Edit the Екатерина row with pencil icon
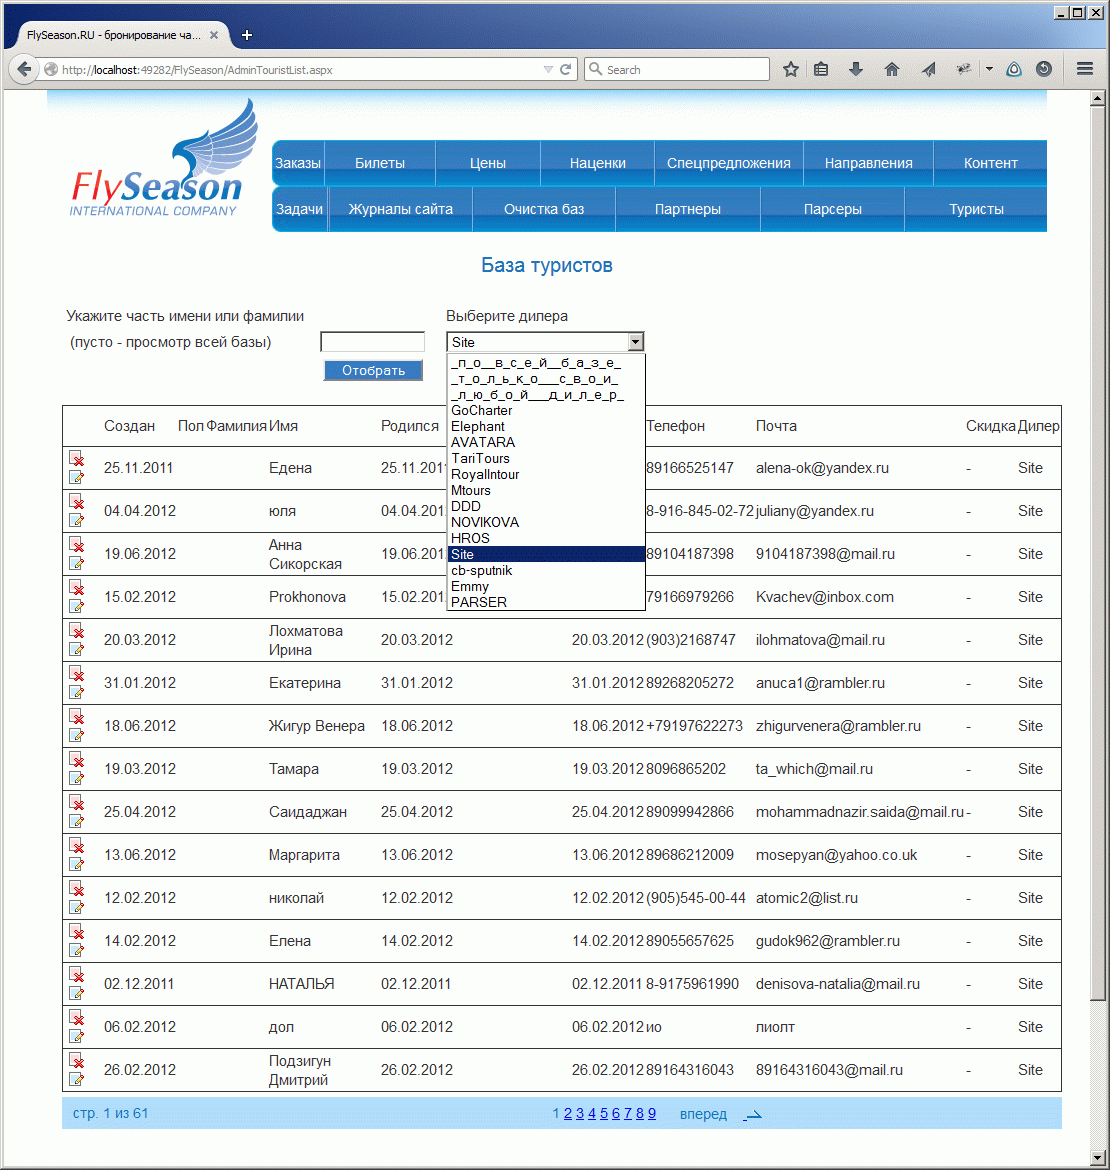 (77, 692)
